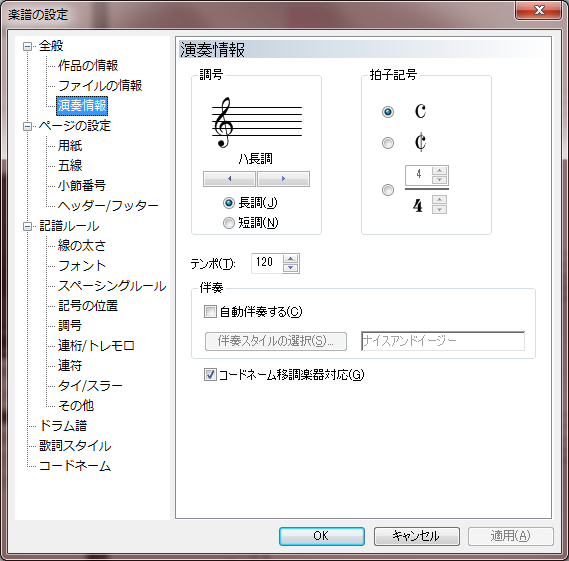Decrease tempo with the down arrow

coord(291,268)
